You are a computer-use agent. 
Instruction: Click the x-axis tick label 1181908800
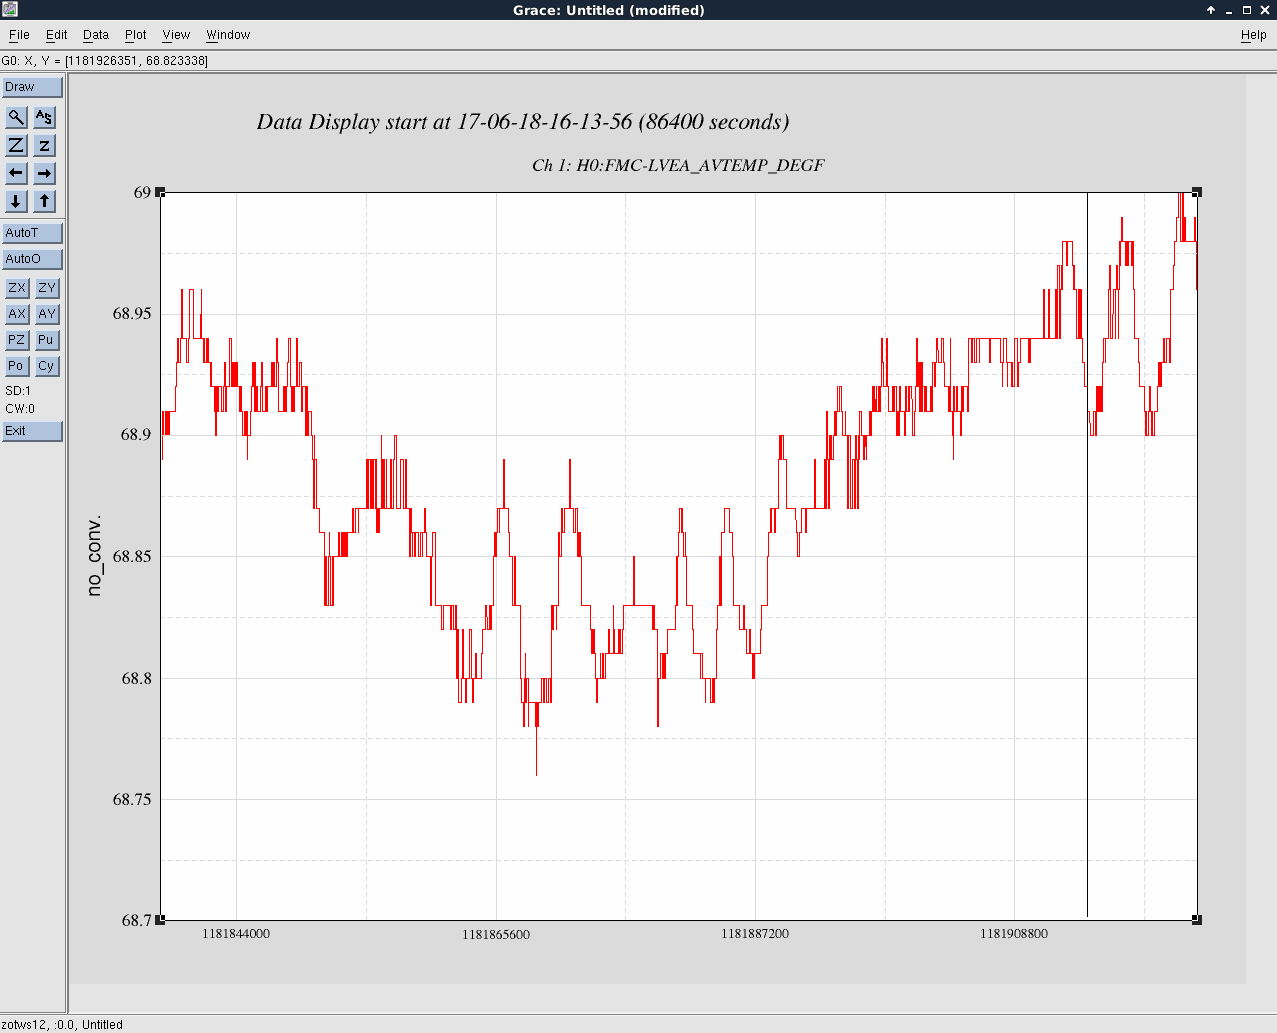pyautogui.click(x=1014, y=934)
